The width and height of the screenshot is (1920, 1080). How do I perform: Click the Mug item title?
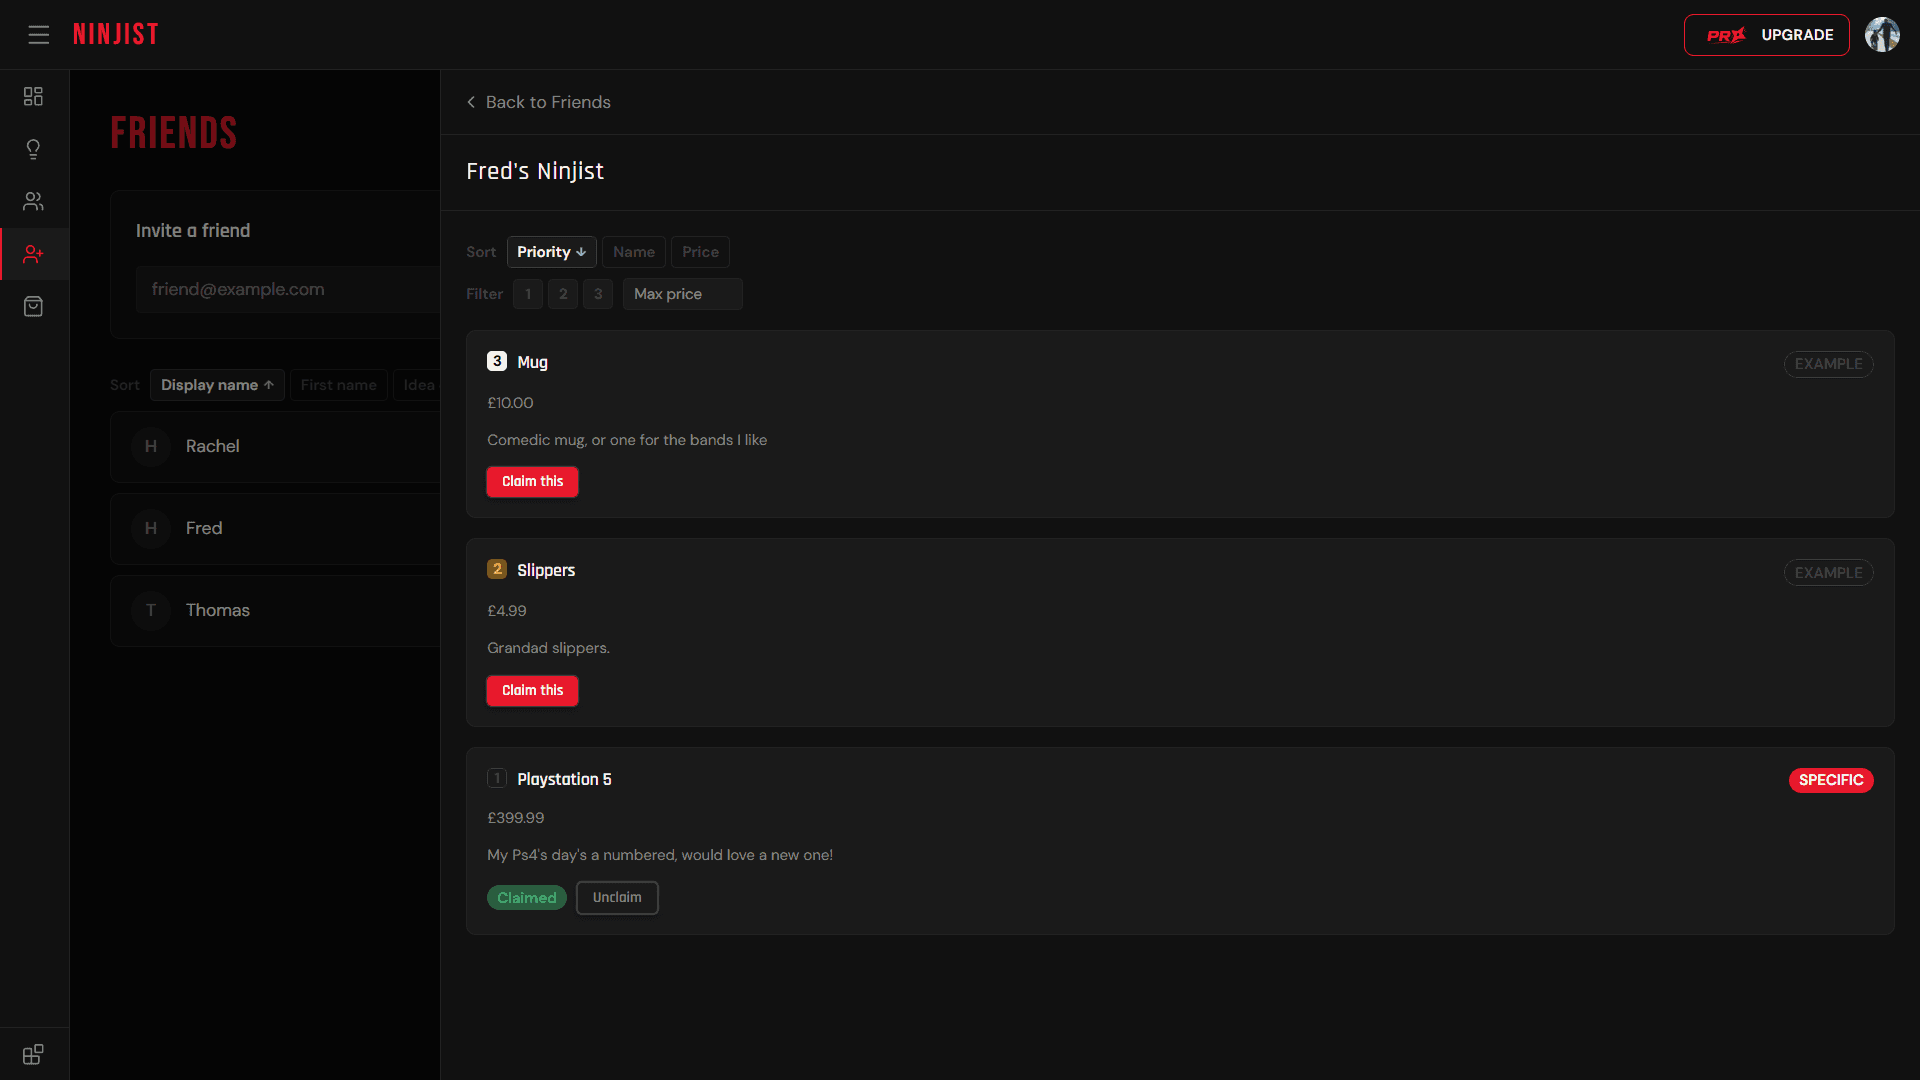point(532,362)
